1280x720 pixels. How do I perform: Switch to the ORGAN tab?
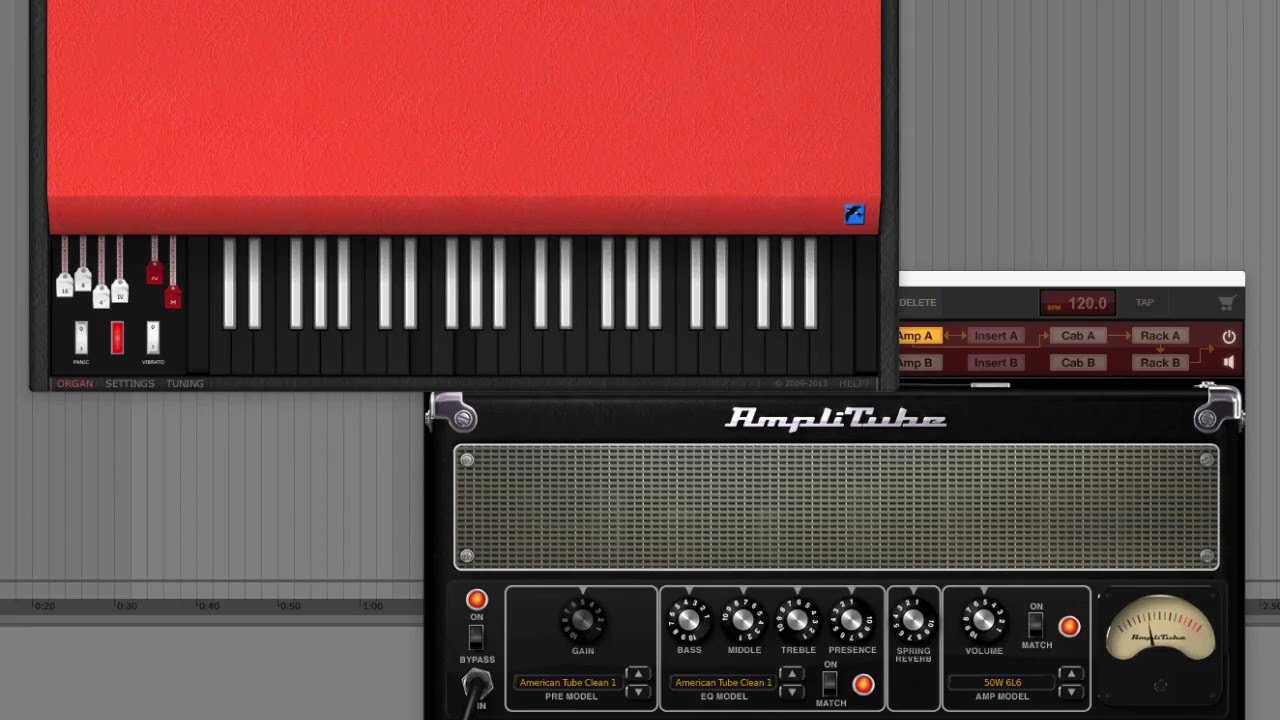[x=75, y=384]
